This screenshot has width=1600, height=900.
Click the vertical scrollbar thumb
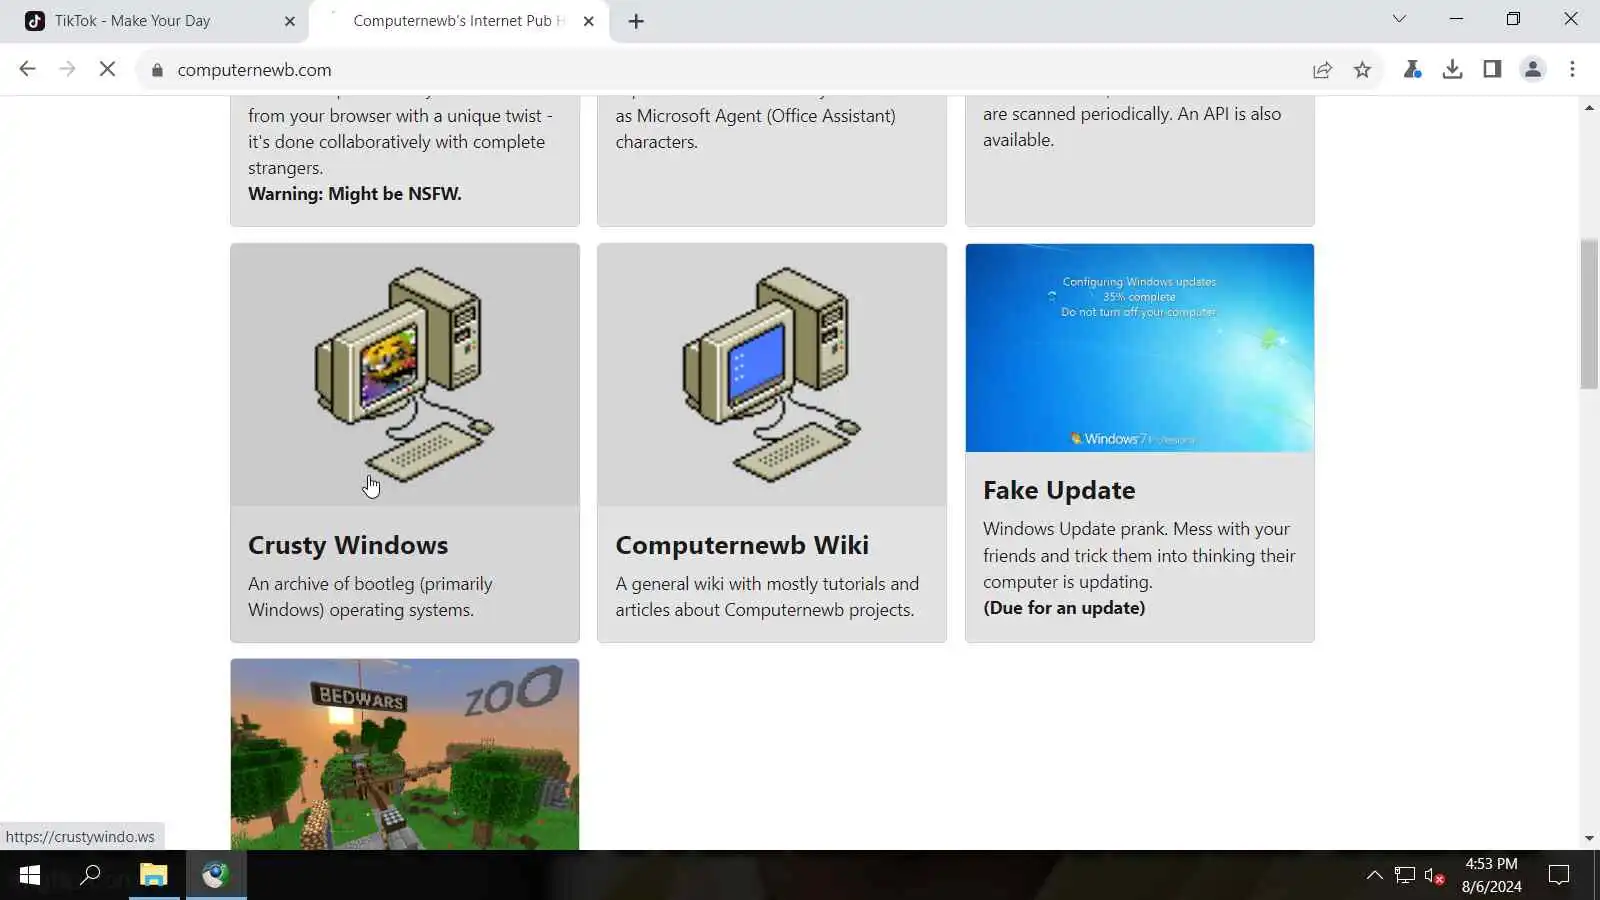[1589, 314]
